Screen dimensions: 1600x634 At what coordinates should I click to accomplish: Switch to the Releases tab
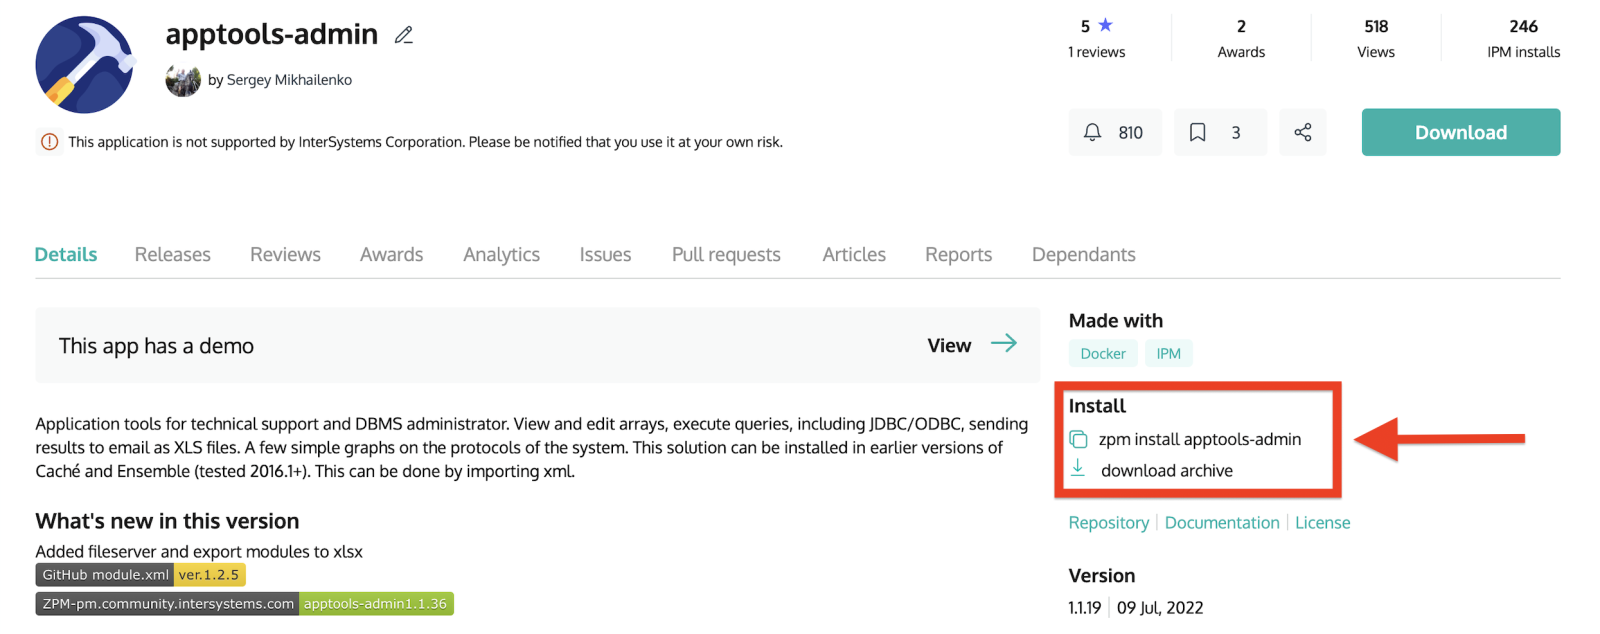[173, 254]
